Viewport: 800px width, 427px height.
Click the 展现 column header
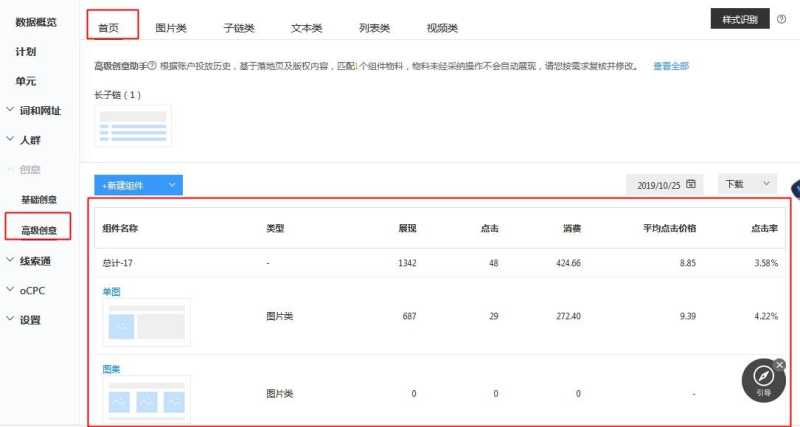(x=407, y=228)
